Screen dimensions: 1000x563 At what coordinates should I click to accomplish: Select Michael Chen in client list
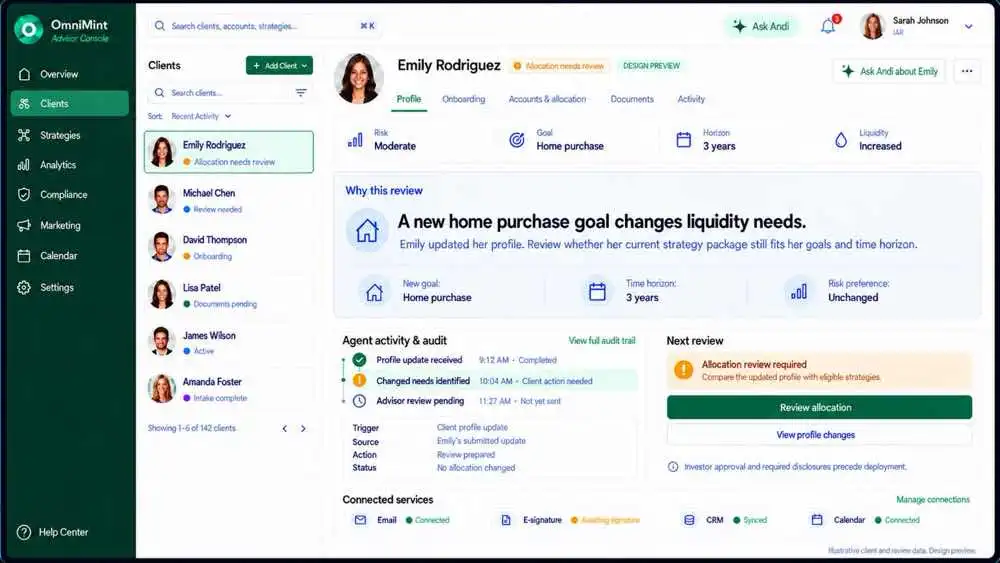tap(229, 200)
